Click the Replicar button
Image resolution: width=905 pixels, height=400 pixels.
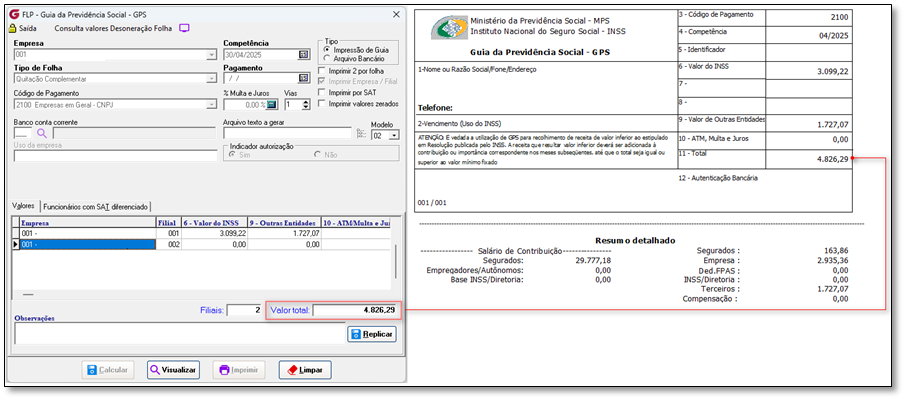[x=372, y=334]
